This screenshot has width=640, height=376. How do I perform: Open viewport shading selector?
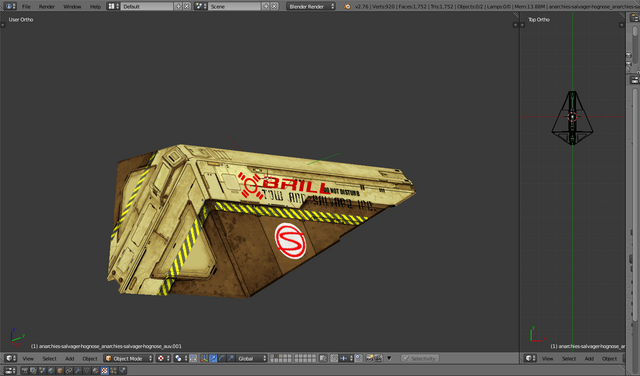[163, 358]
